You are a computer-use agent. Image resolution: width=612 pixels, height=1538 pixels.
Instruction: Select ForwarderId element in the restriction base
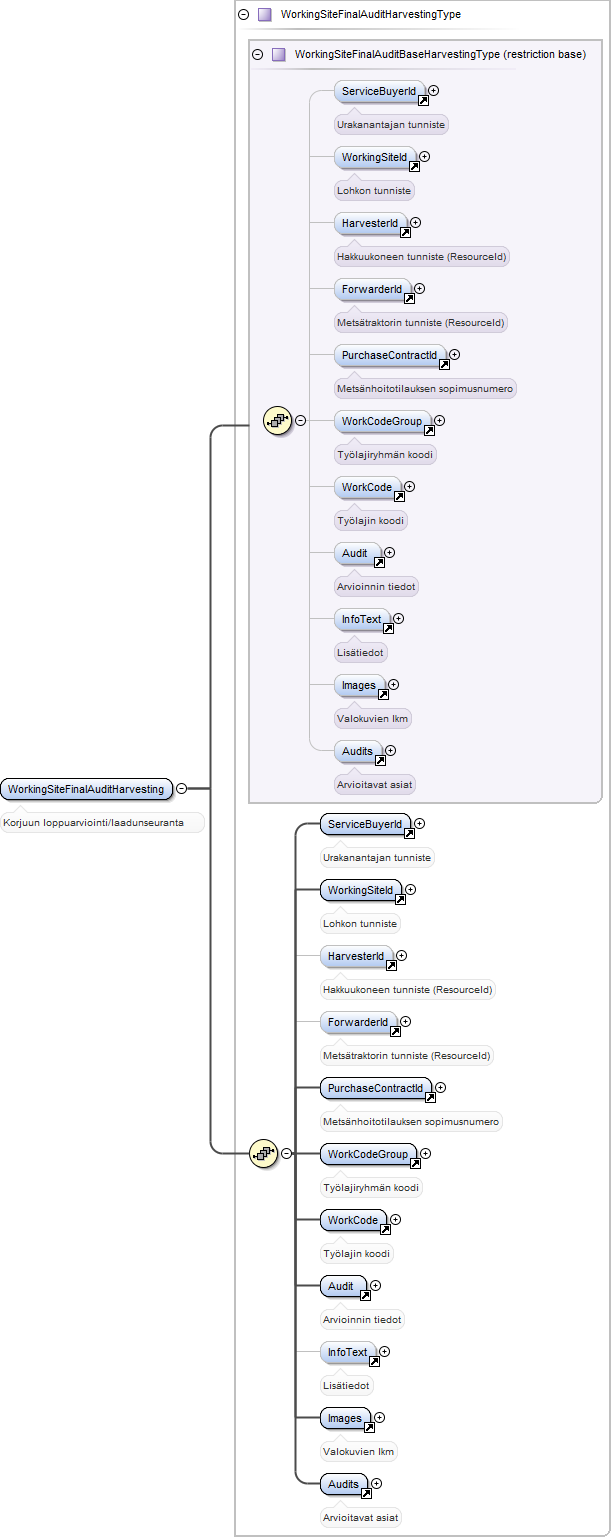coord(372,289)
